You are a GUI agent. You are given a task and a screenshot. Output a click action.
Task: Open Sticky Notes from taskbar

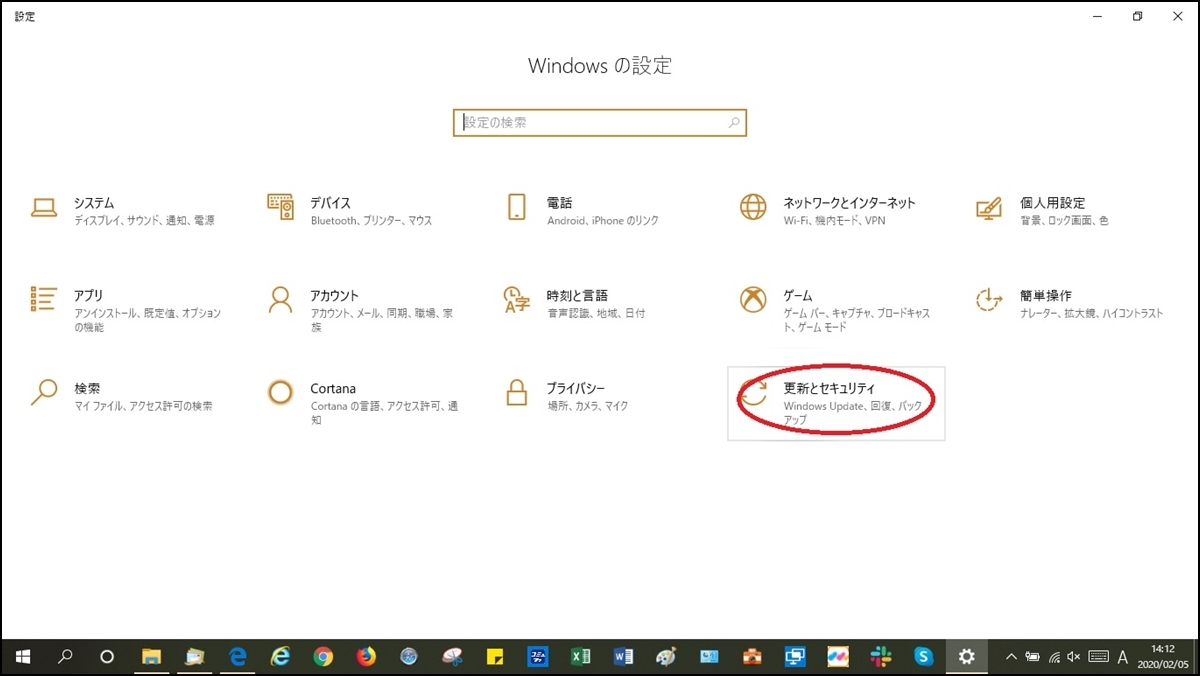(x=494, y=657)
